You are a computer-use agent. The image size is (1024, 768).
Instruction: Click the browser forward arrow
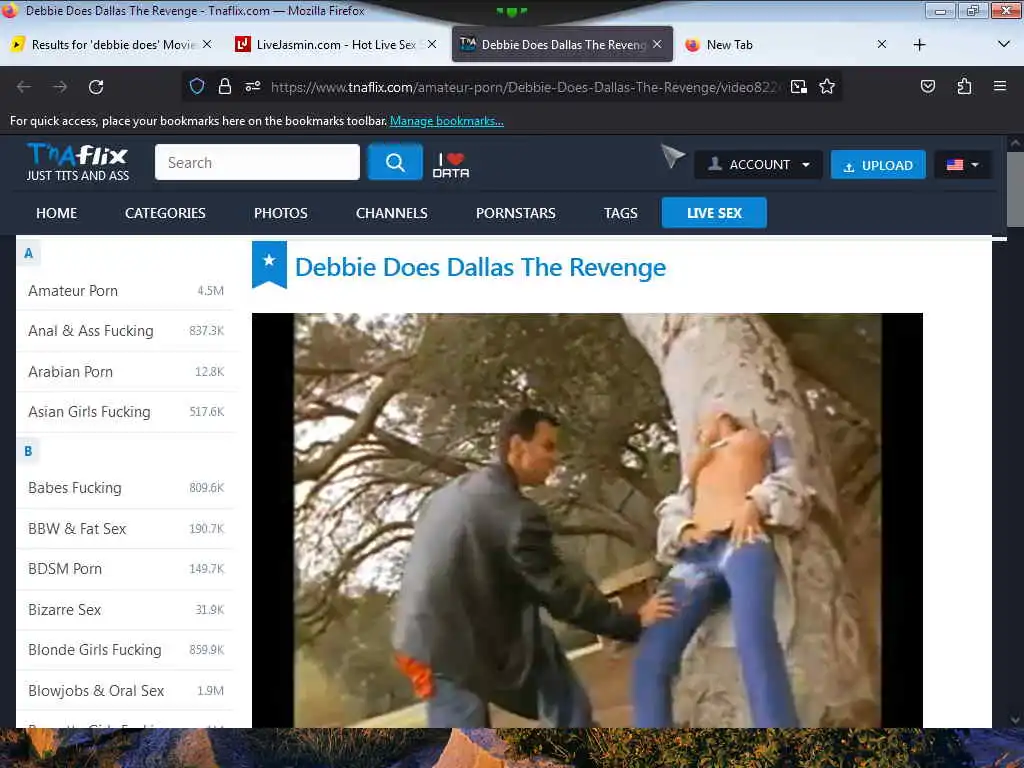click(60, 87)
